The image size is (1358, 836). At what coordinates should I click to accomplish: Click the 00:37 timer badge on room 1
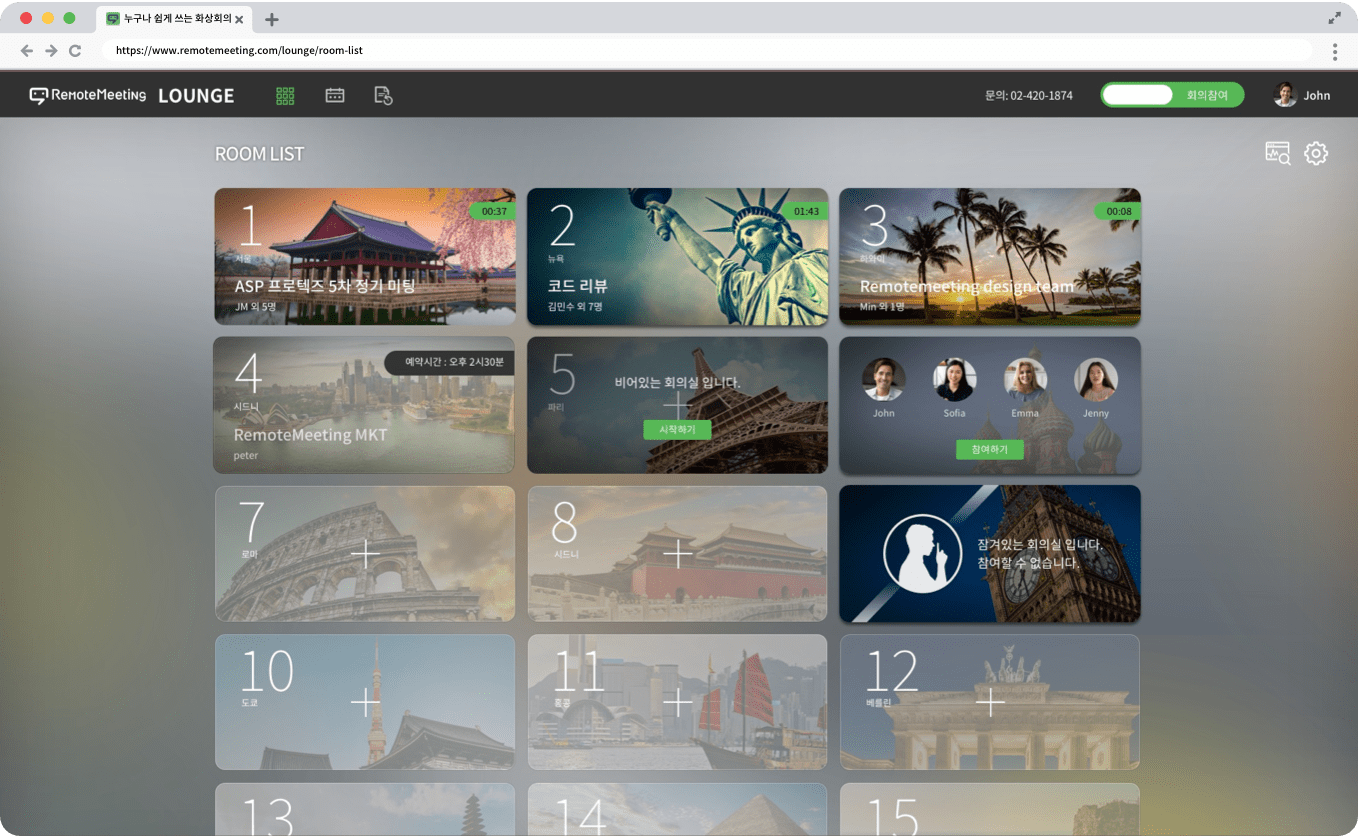[493, 211]
